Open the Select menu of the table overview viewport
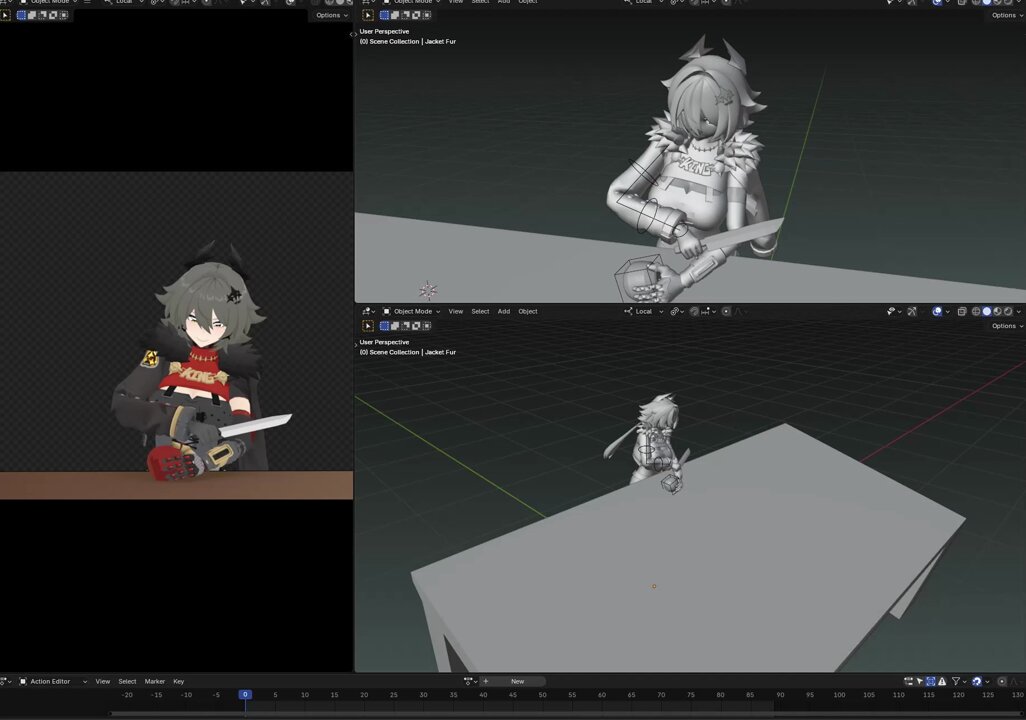 (x=480, y=312)
